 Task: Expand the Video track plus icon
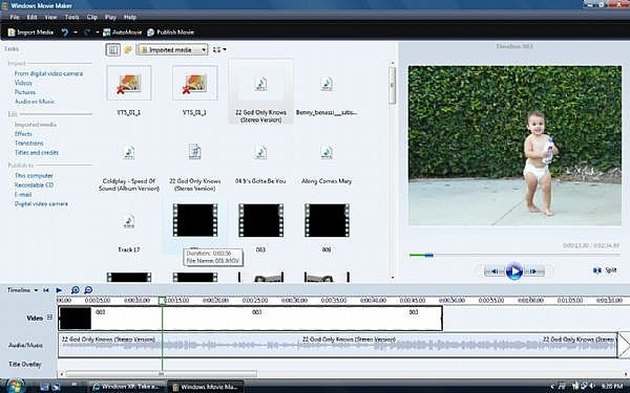click(x=49, y=317)
